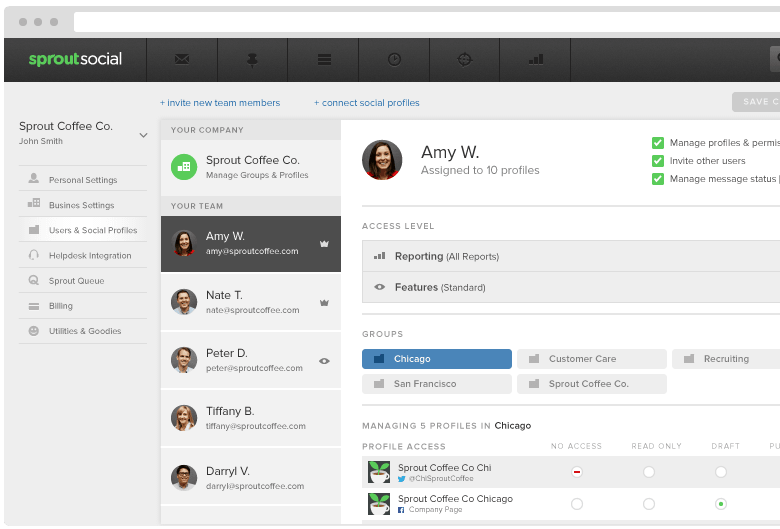Click the Reporting bar chart icon under Access Level
The height and width of the screenshot is (529, 780).
380,256
